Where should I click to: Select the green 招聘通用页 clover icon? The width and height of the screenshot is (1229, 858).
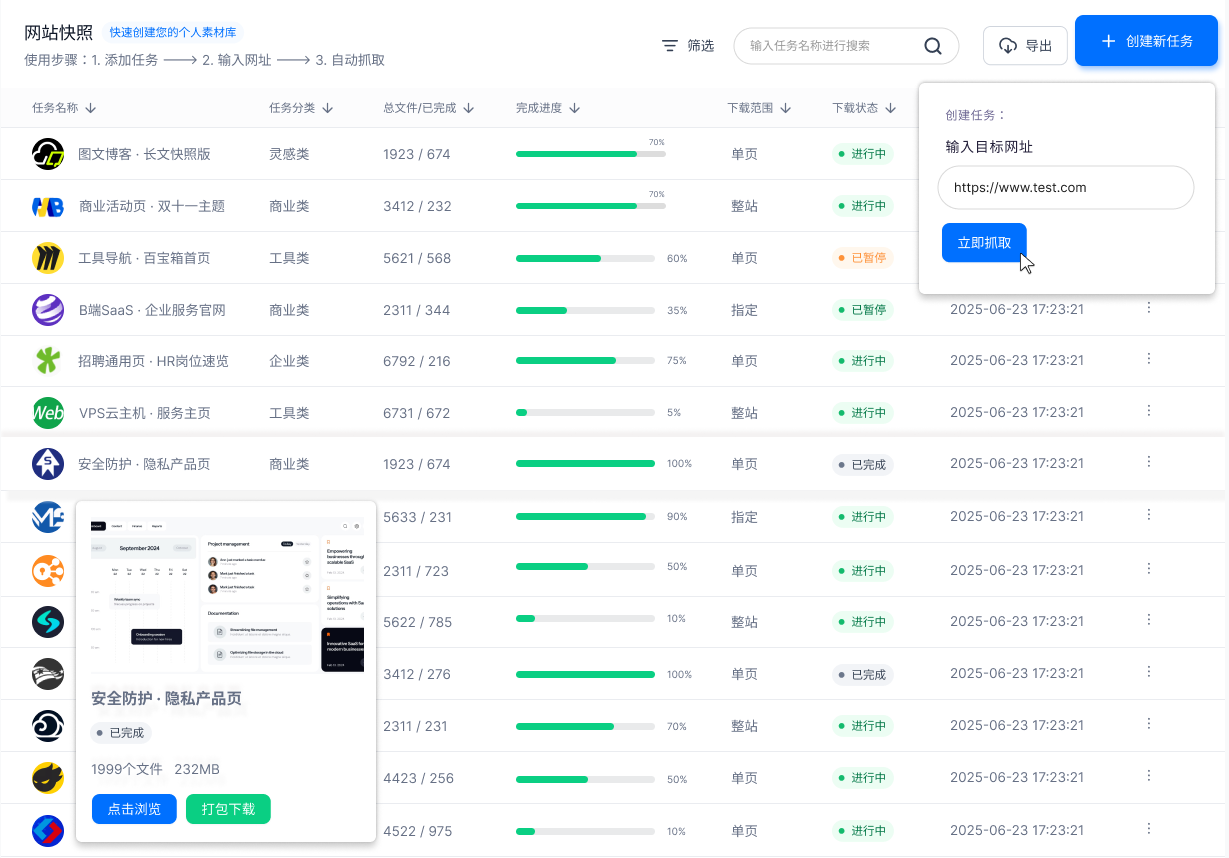click(x=48, y=361)
